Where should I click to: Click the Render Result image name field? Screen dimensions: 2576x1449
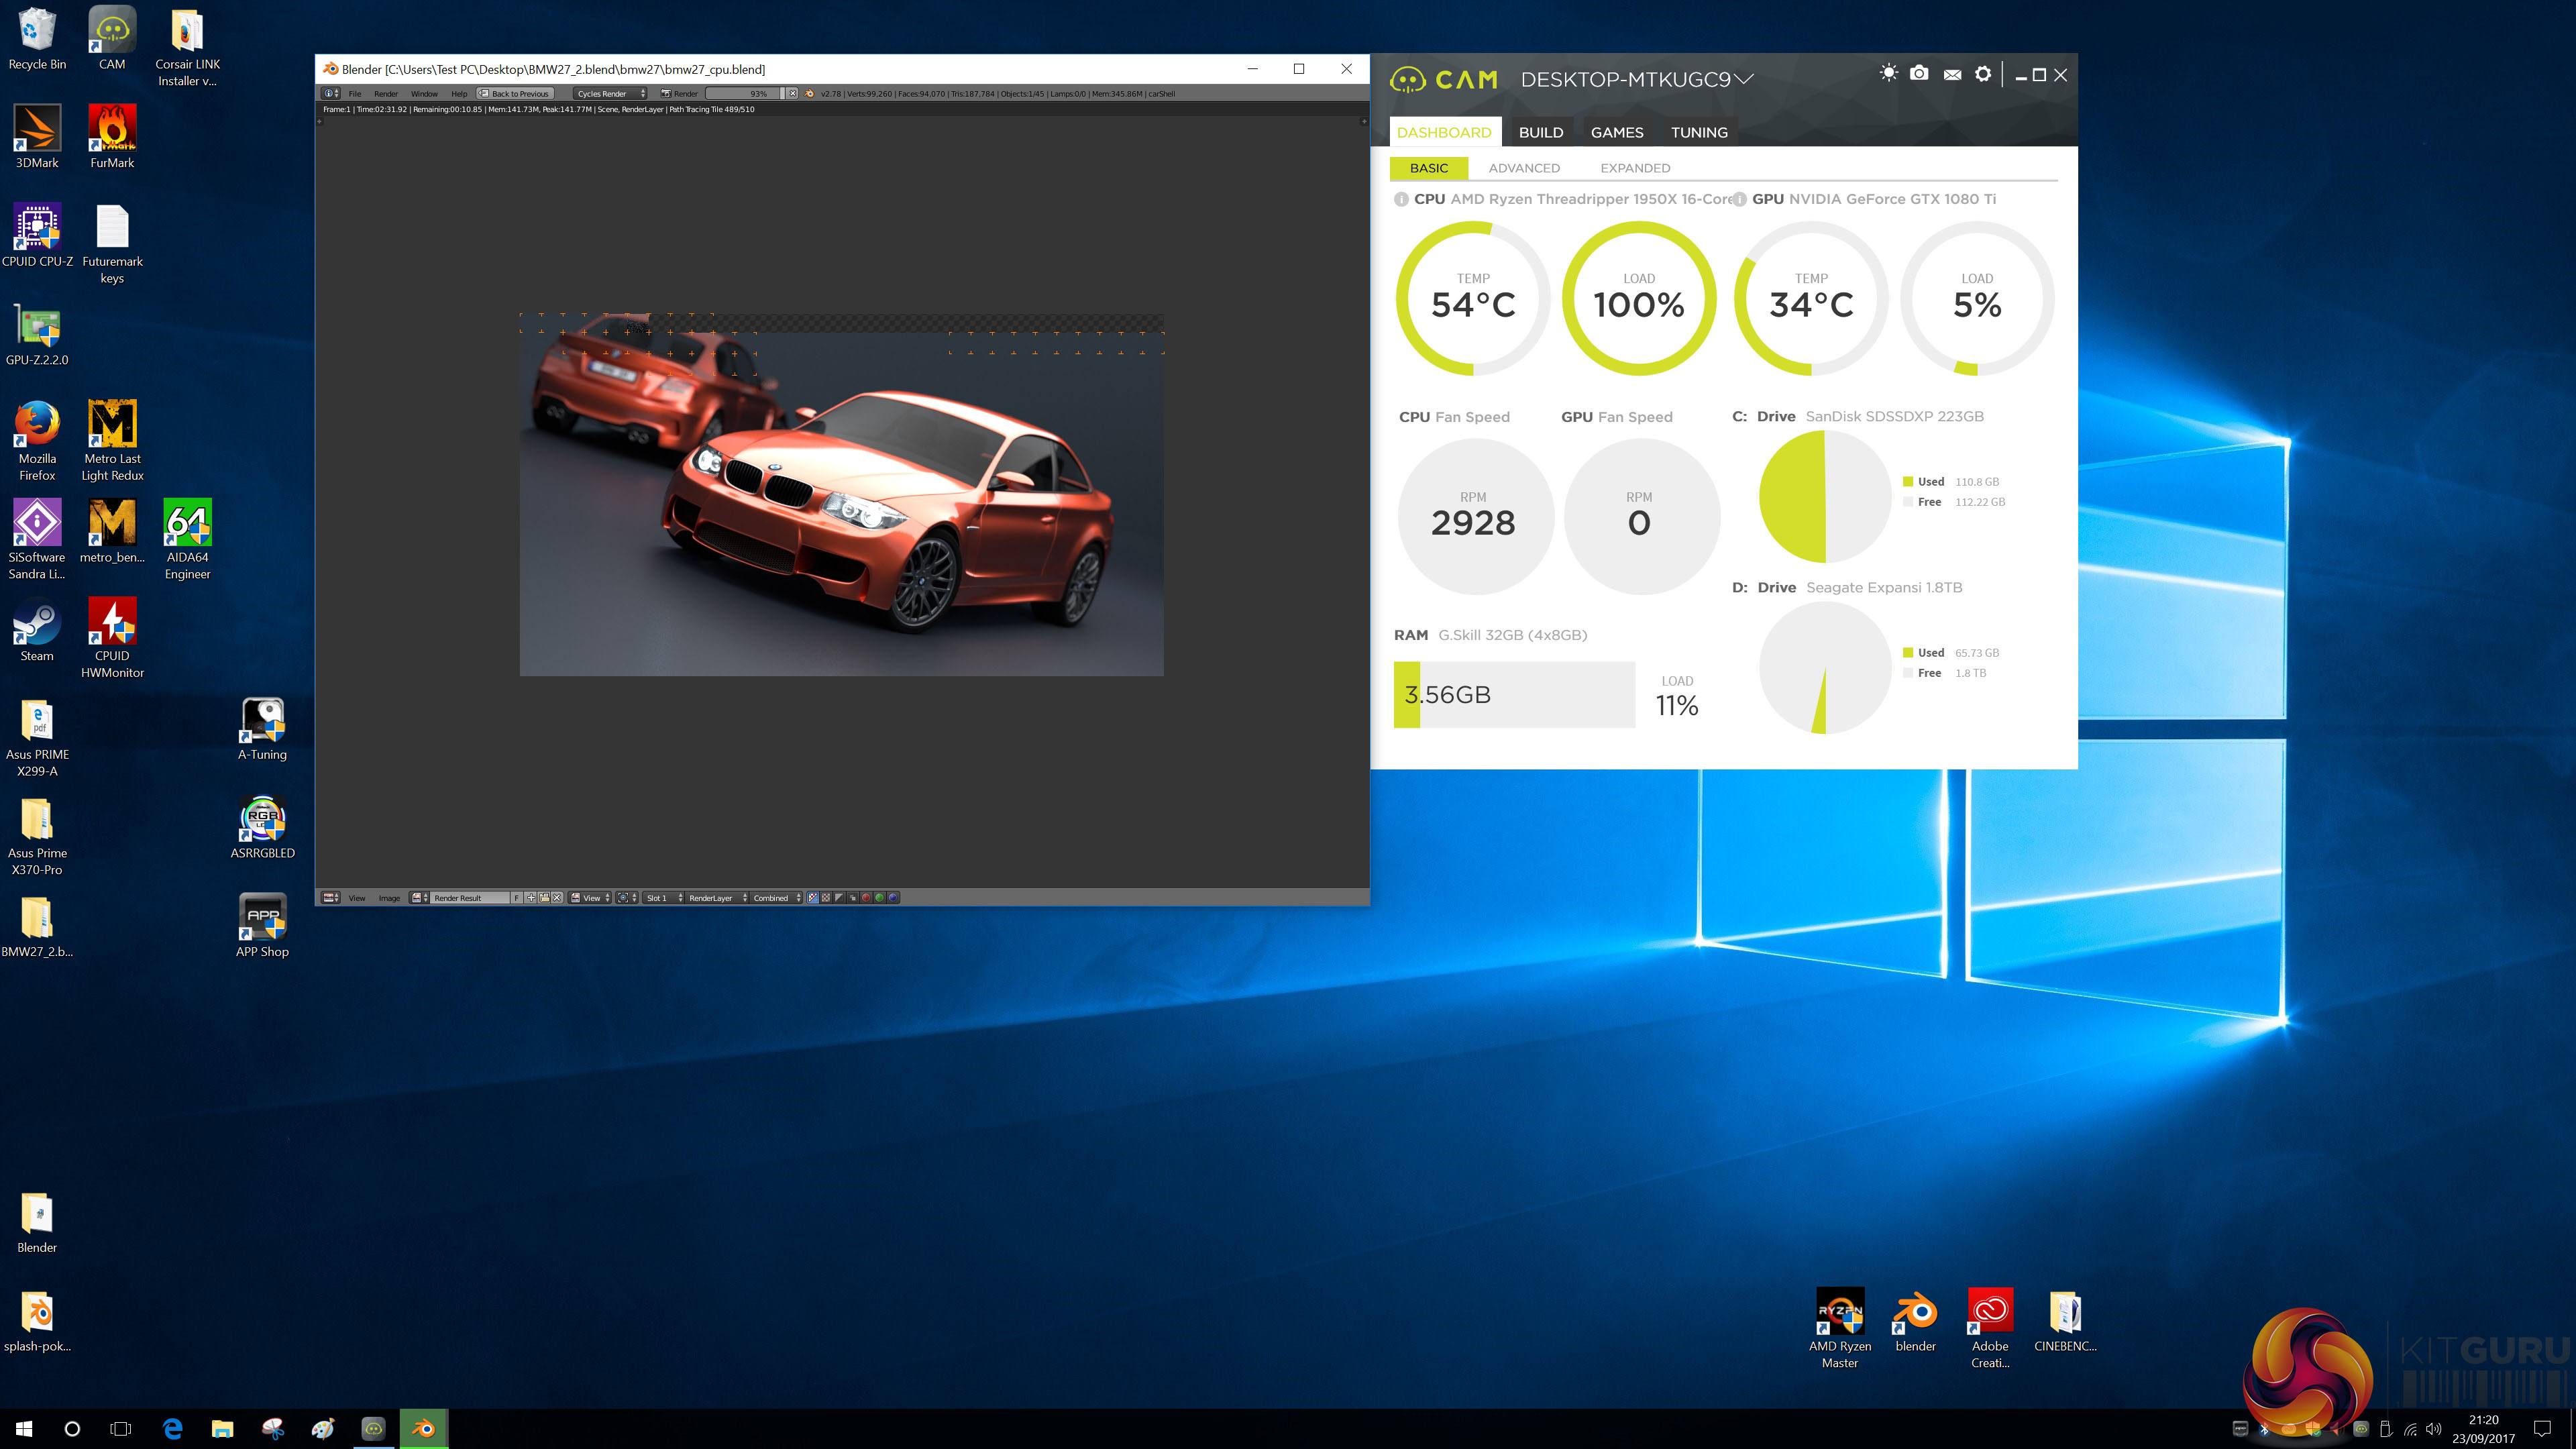tap(470, 898)
